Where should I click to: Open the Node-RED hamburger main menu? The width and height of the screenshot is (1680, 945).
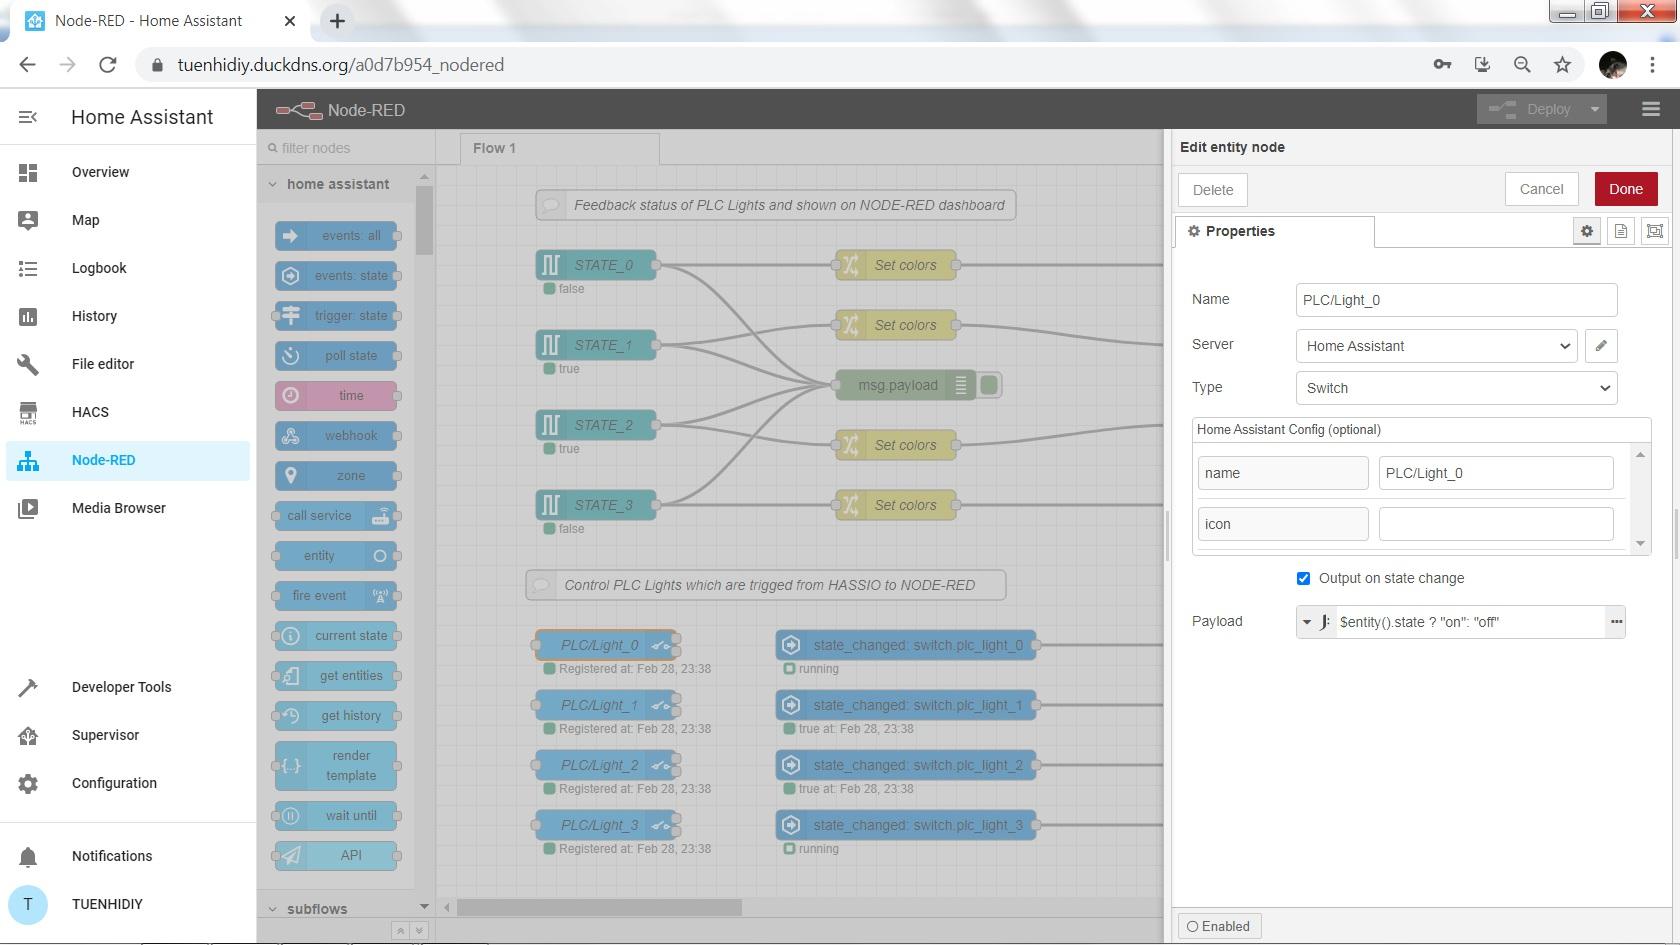1651,109
